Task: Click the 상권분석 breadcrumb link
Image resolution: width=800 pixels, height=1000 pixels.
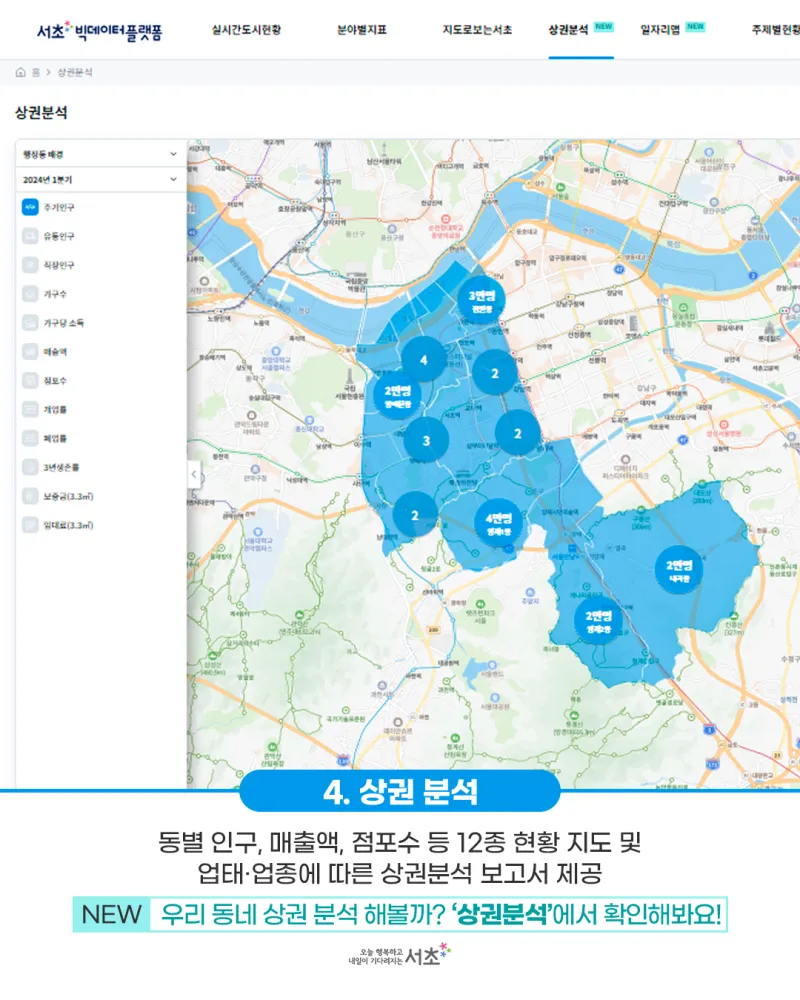Action: click(x=76, y=73)
